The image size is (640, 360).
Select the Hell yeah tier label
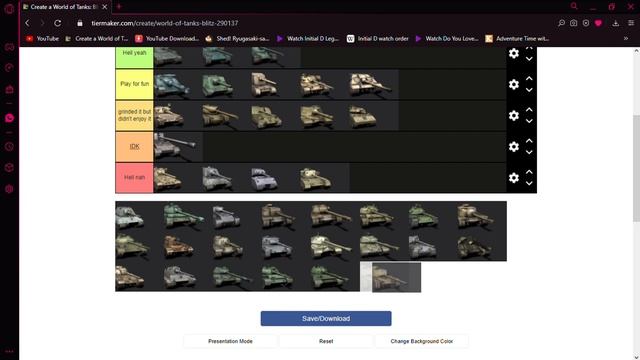(x=134, y=57)
